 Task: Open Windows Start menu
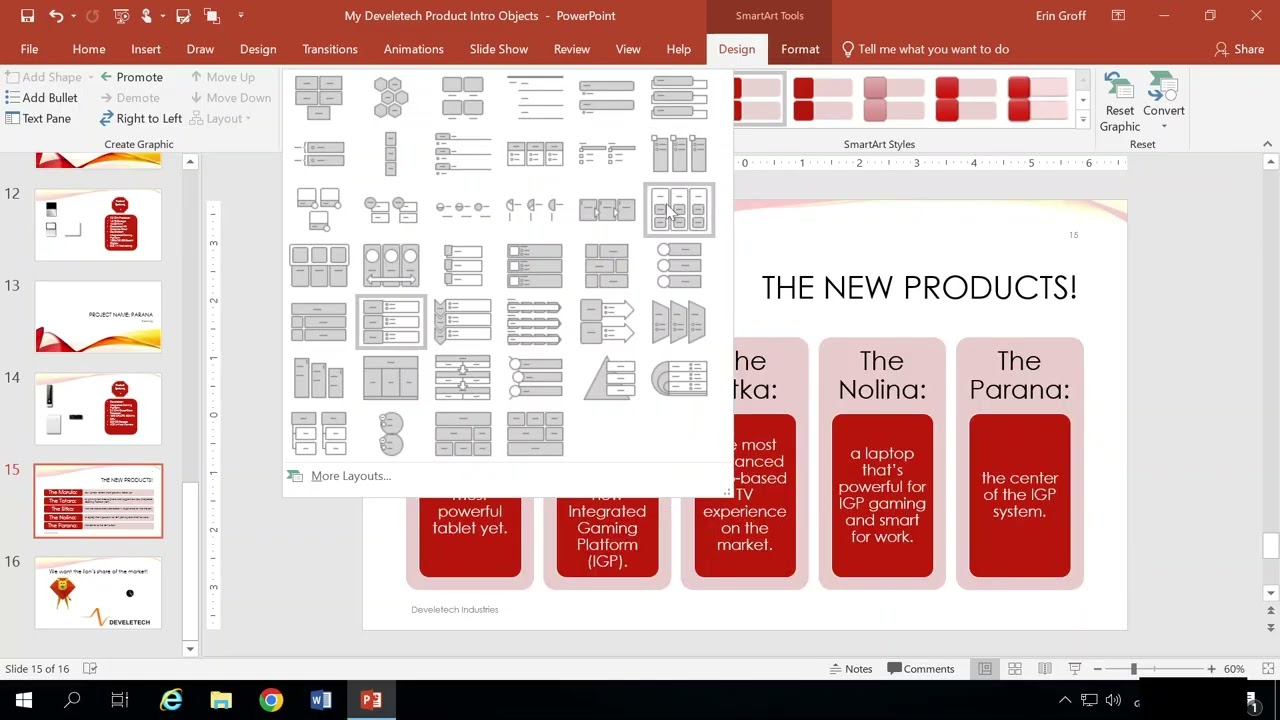tap(24, 700)
